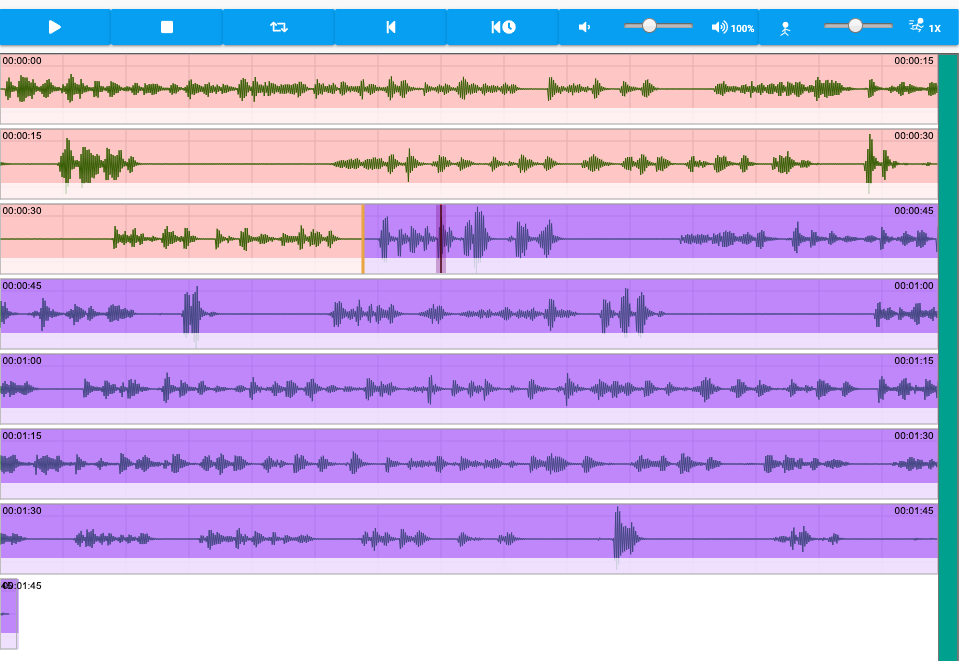Image resolution: width=959 pixels, height=661 pixels.
Task: Start audio playback with the Play button
Action: 55,27
